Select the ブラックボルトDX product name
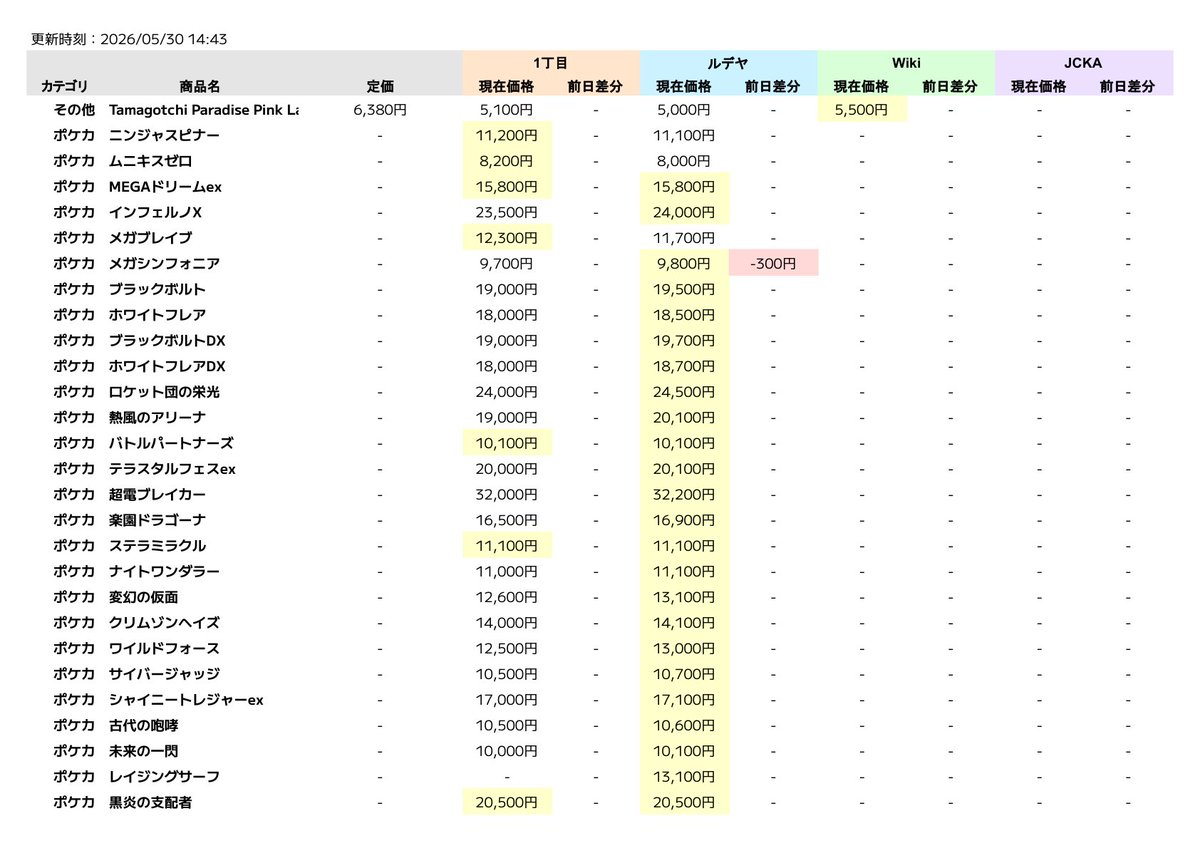The width and height of the screenshot is (1200, 848). [x=168, y=341]
